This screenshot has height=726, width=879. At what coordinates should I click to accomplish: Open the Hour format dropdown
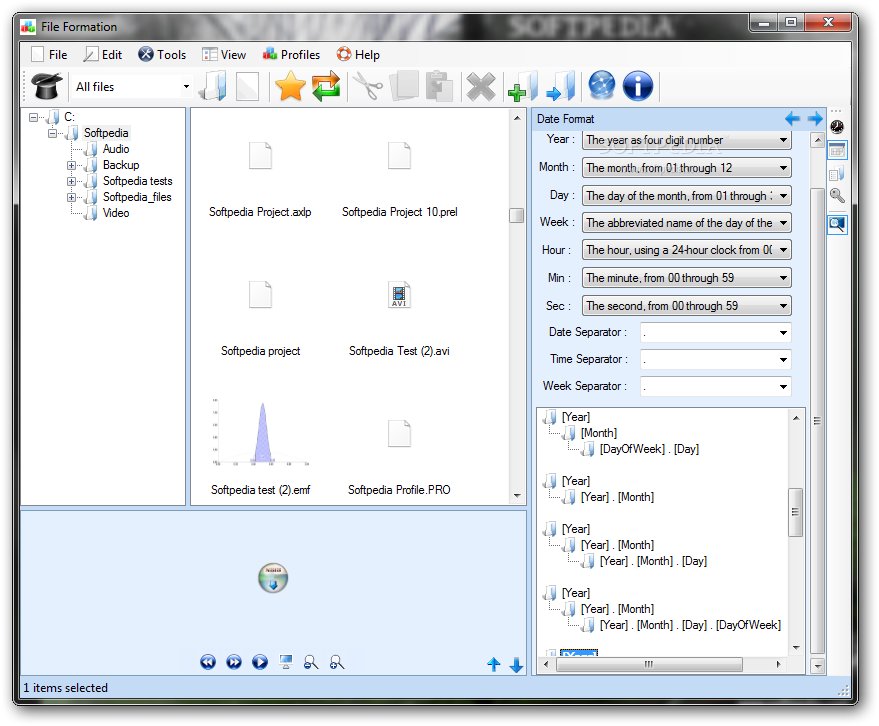783,250
